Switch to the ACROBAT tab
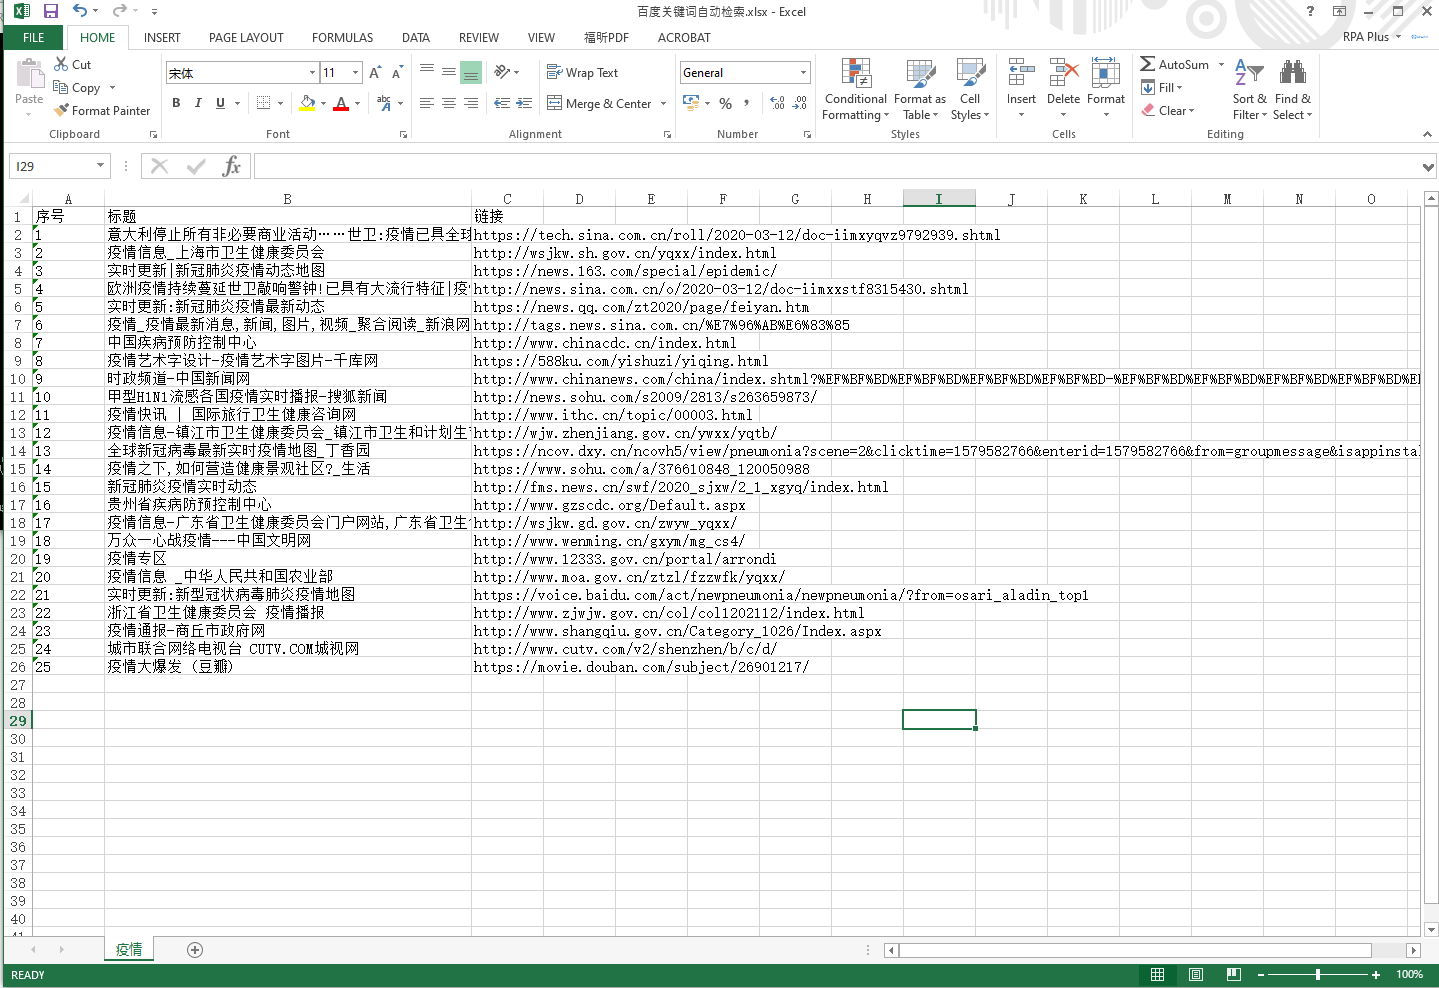 684,38
